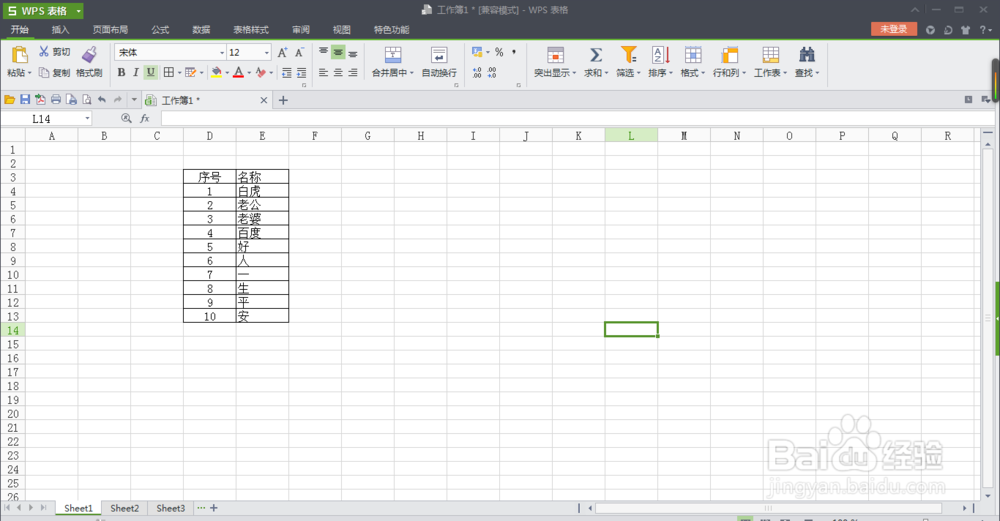Viewport: 1000px width, 521px height.
Task: Click the Cut (剪切) scissors icon
Action: tap(44, 52)
